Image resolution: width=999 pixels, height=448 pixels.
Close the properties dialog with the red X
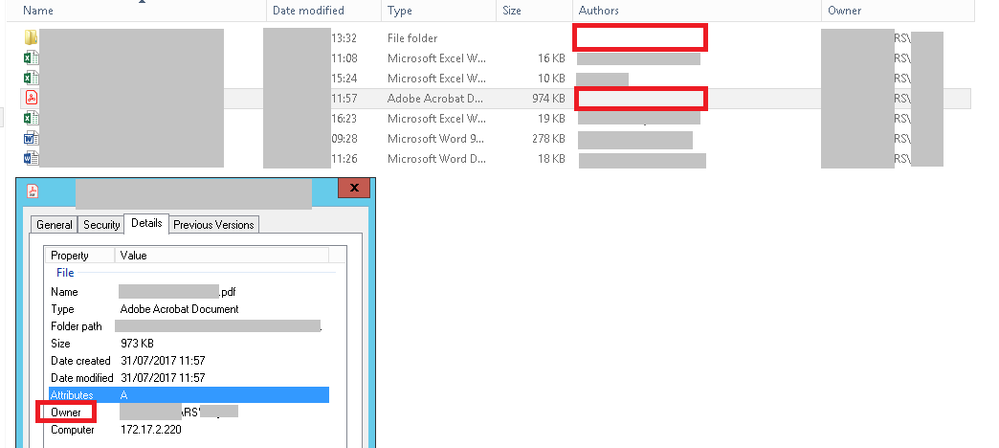[354, 189]
